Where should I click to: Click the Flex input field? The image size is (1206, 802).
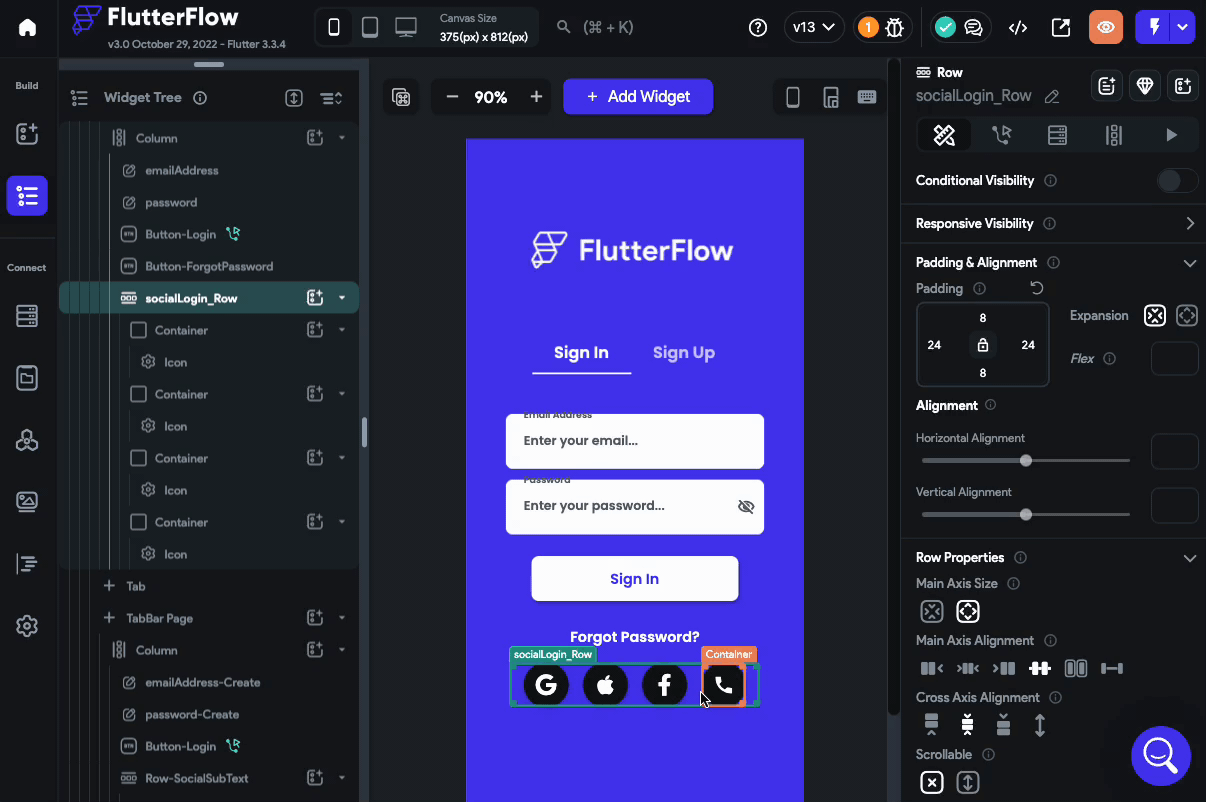1175,358
